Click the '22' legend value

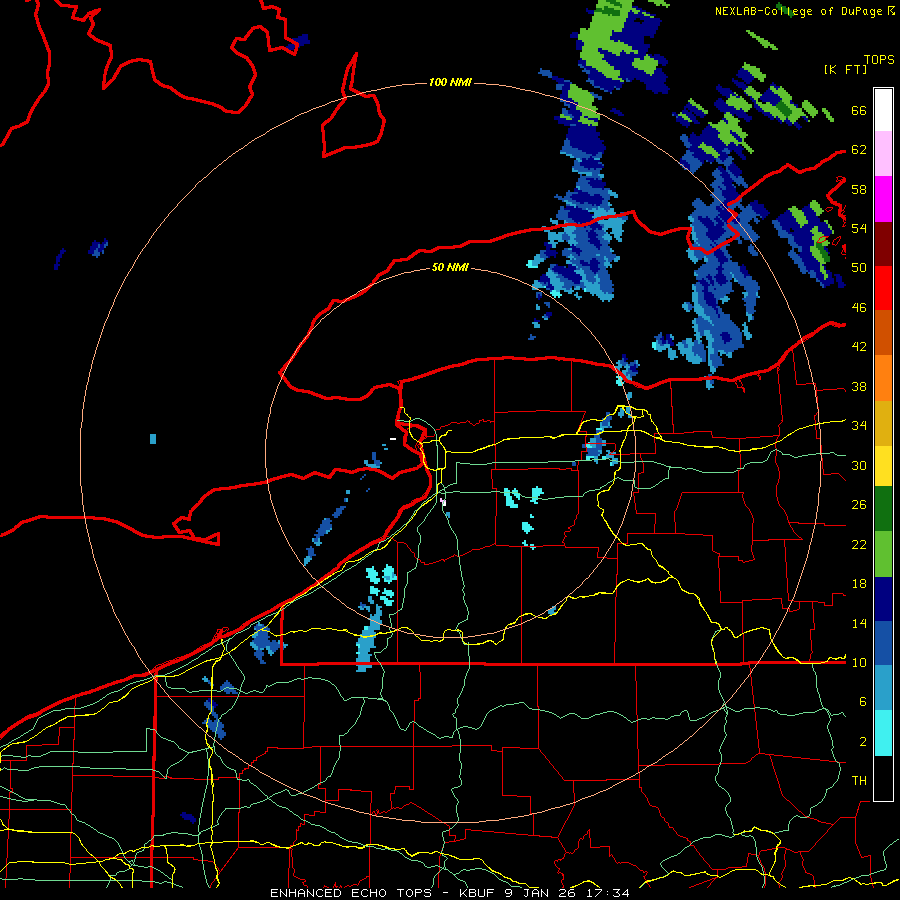tap(859, 545)
